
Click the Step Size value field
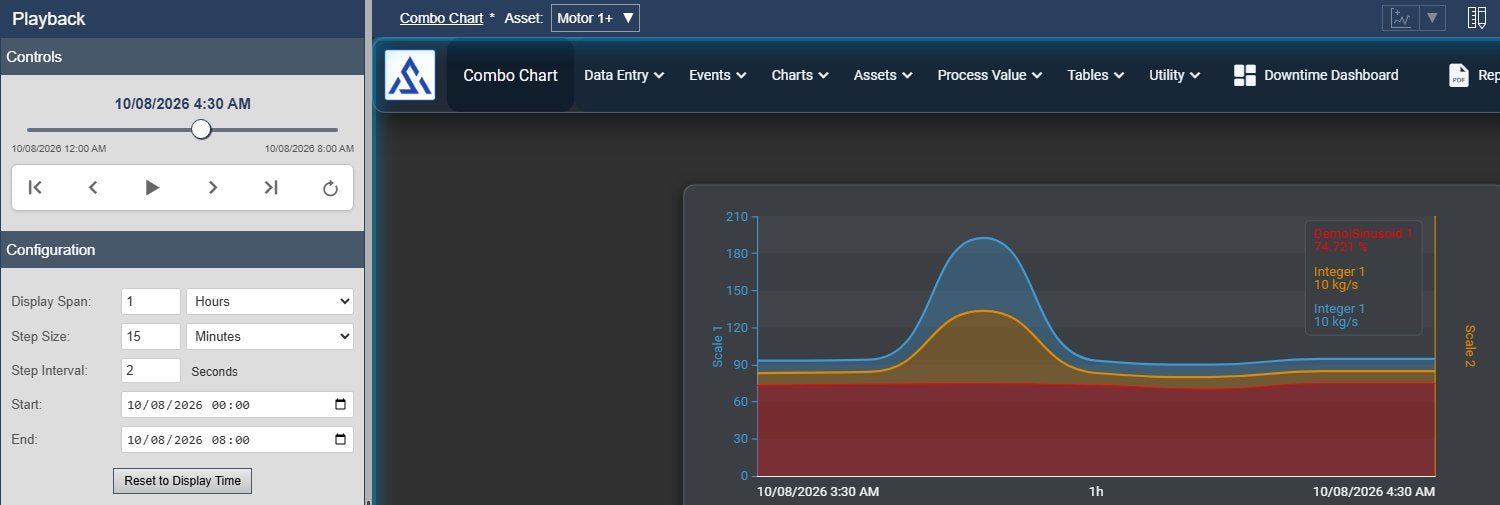[x=151, y=336]
